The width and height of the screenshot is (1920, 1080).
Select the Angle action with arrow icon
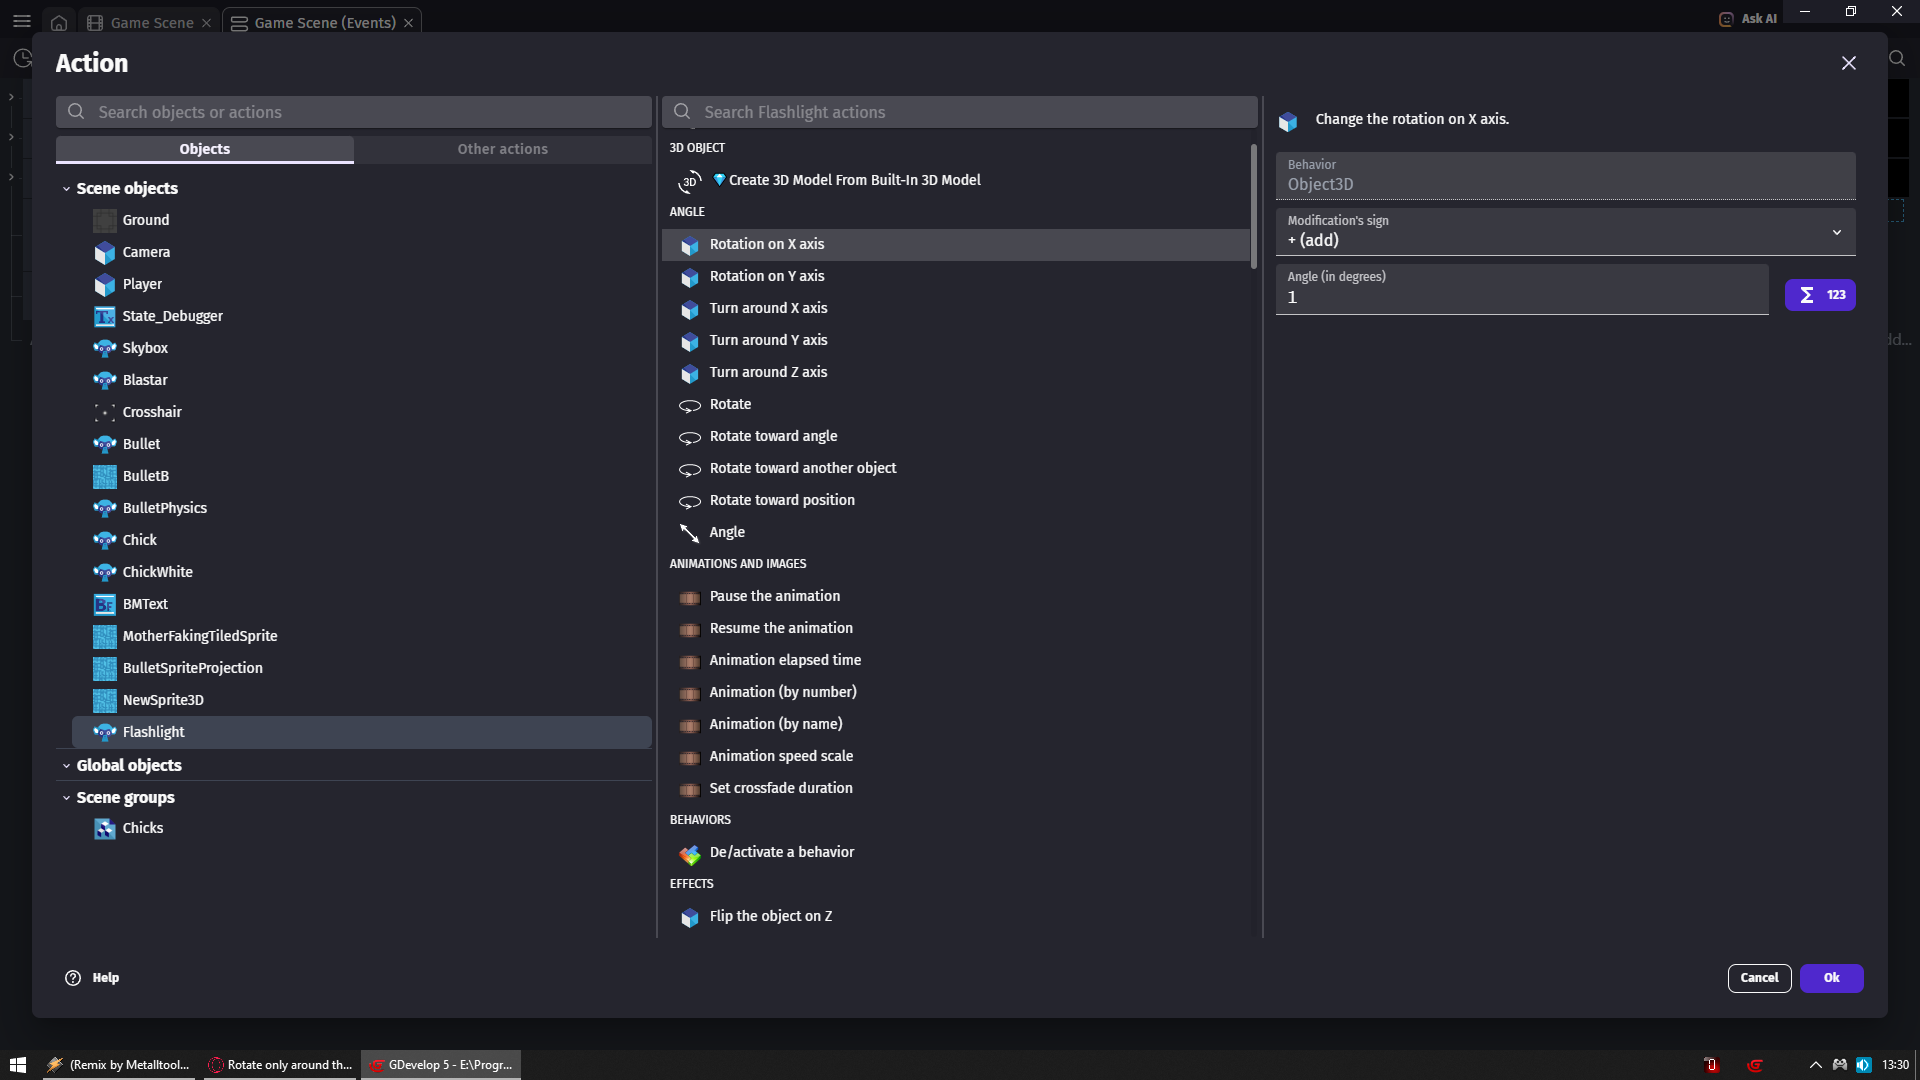click(726, 532)
